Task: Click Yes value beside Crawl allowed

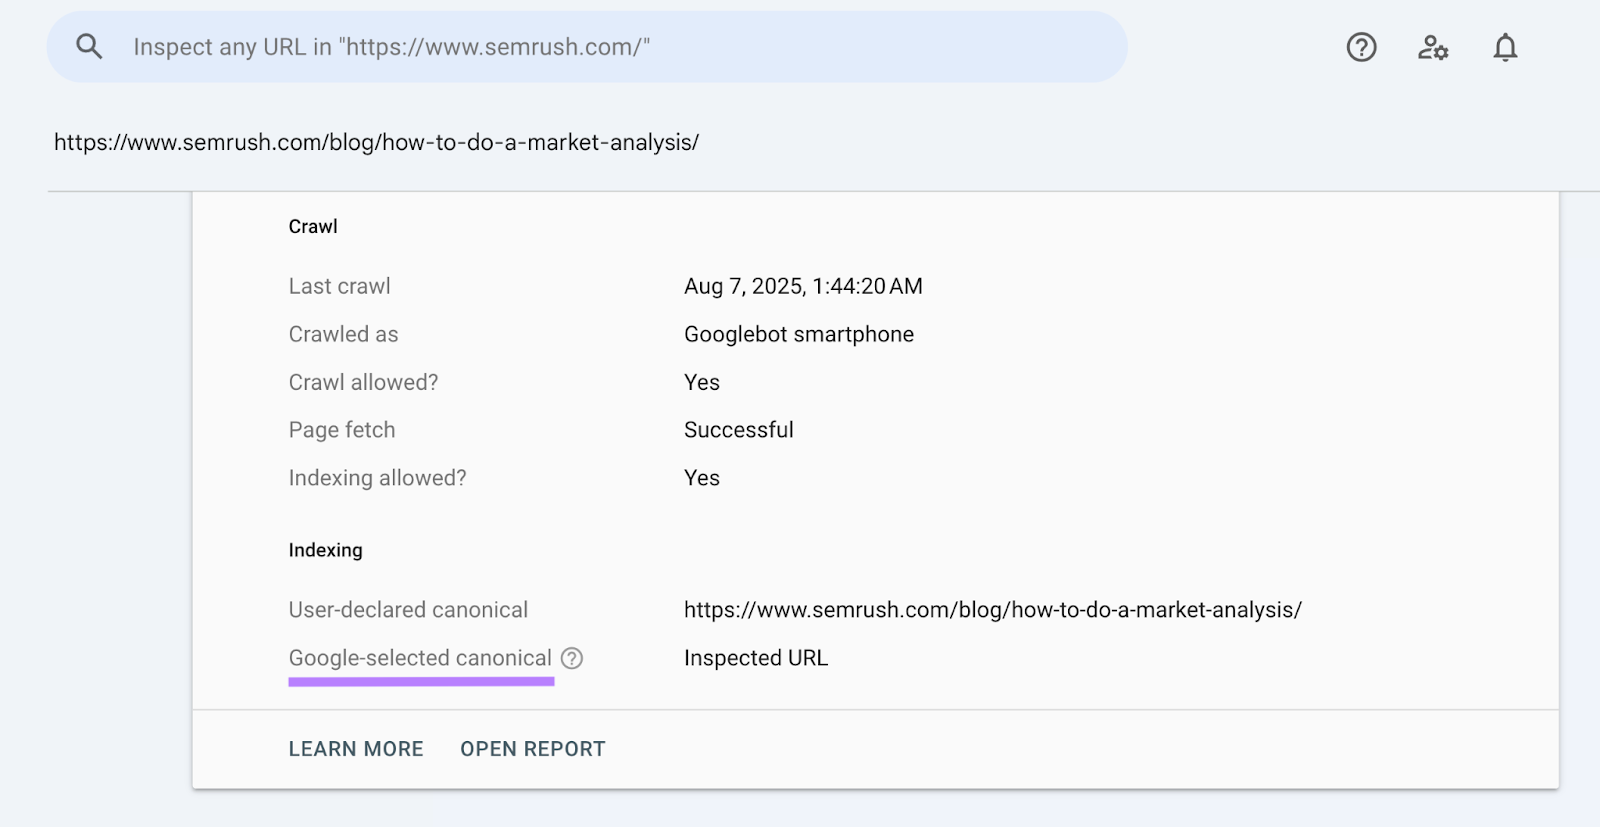Action: pos(701,382)
